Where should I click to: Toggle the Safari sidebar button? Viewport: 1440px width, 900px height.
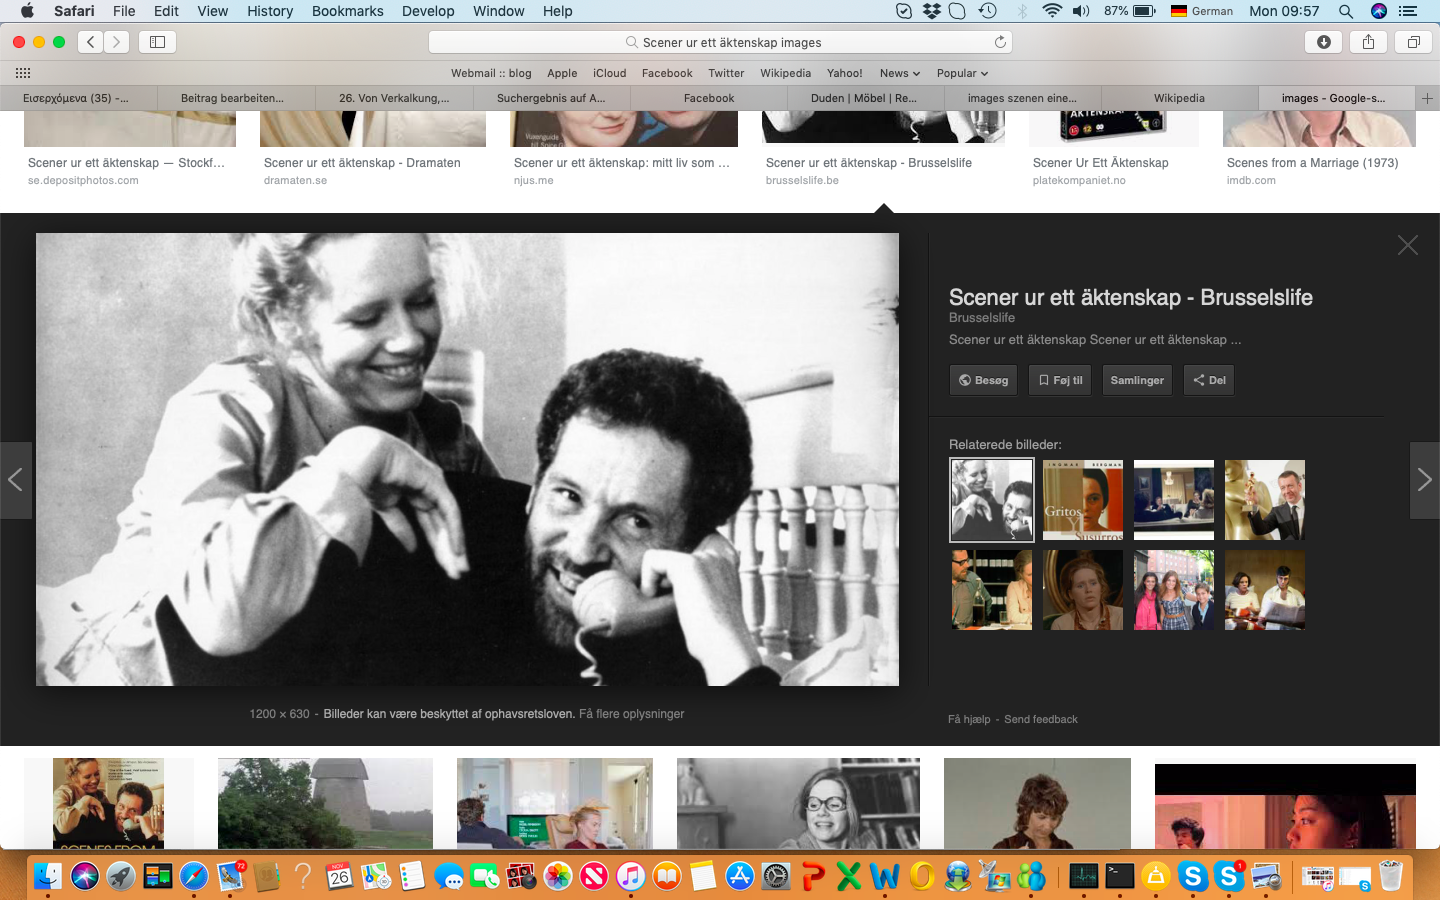click(x=157, y=42)
